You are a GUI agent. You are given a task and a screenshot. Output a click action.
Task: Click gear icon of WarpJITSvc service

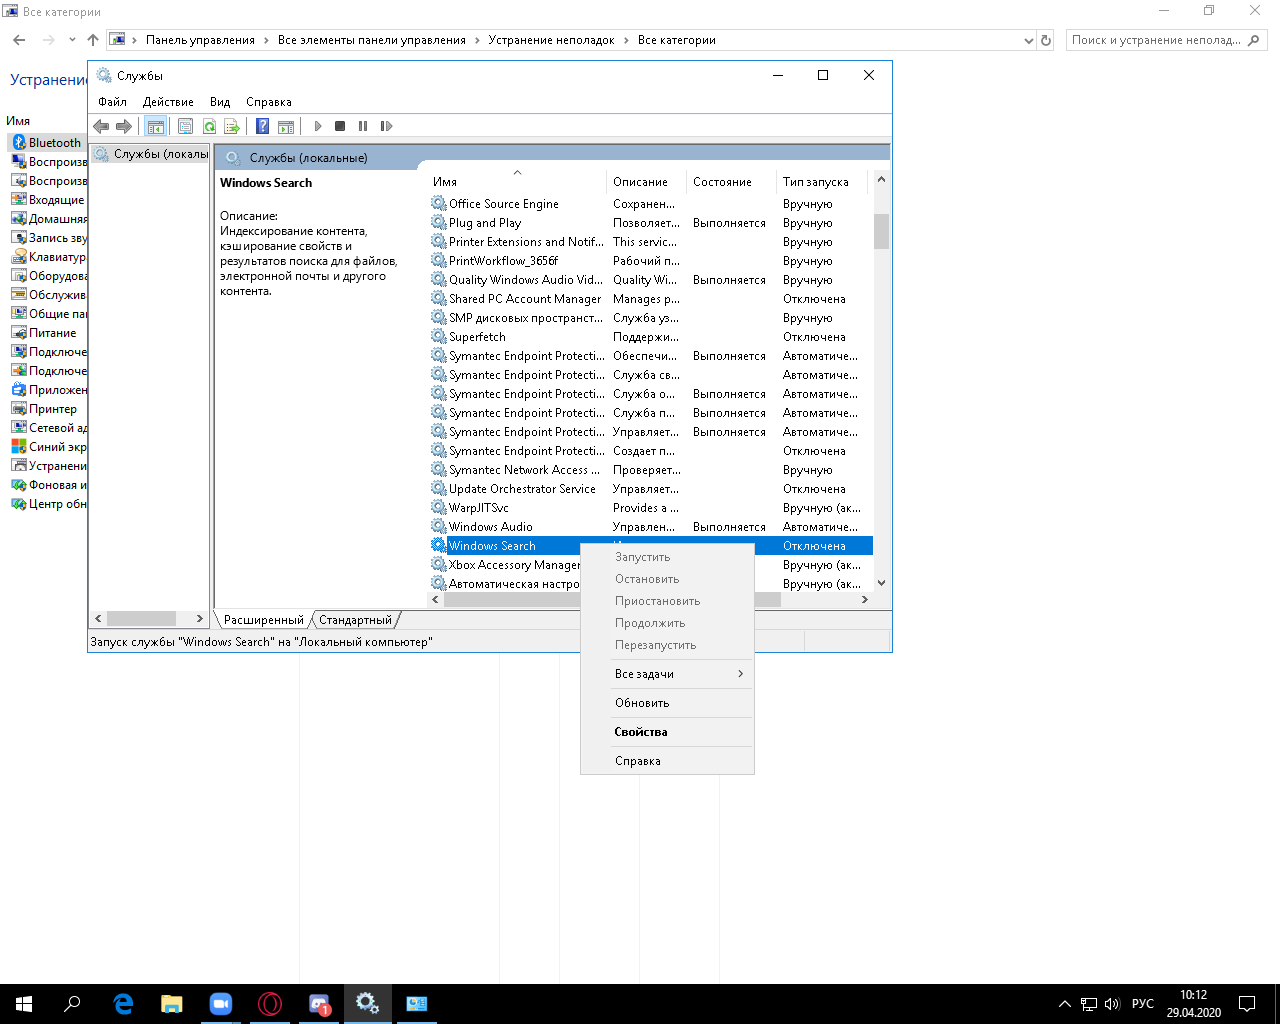pyautogui.click(x=439, y=508)
